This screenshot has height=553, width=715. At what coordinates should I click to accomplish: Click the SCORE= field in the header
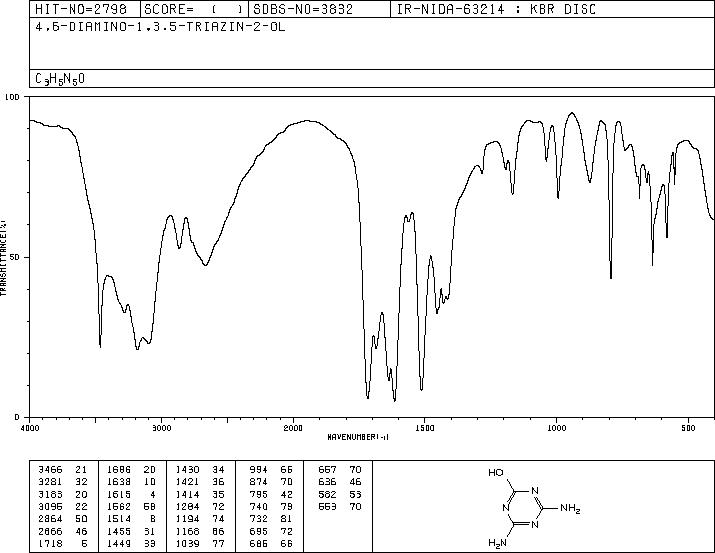click(194, 9)
